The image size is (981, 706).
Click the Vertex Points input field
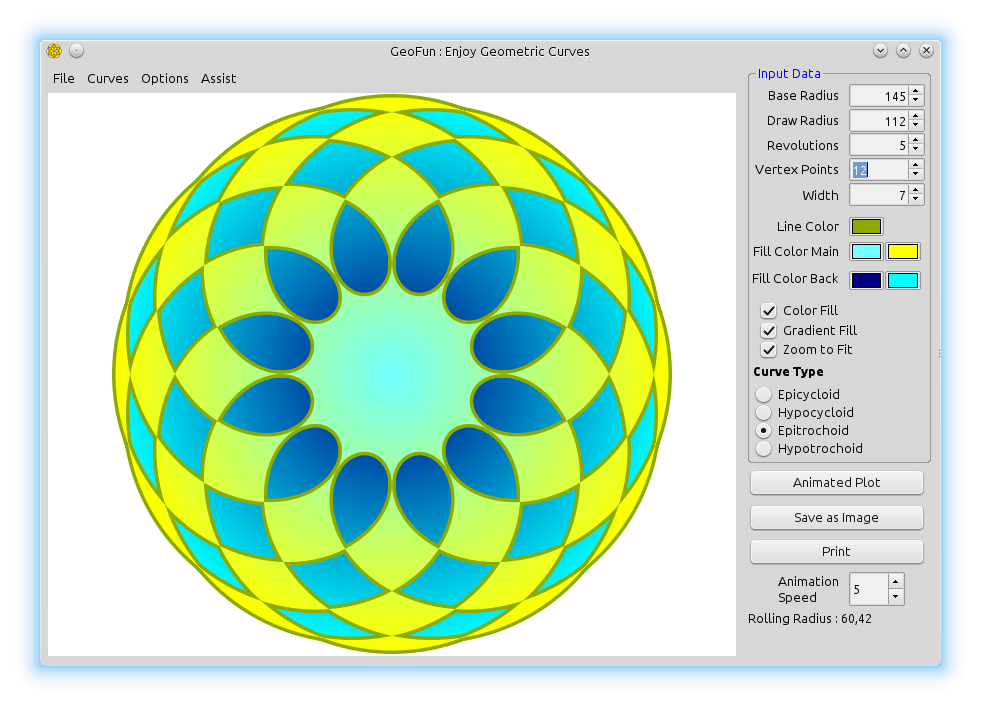(878, 170)
